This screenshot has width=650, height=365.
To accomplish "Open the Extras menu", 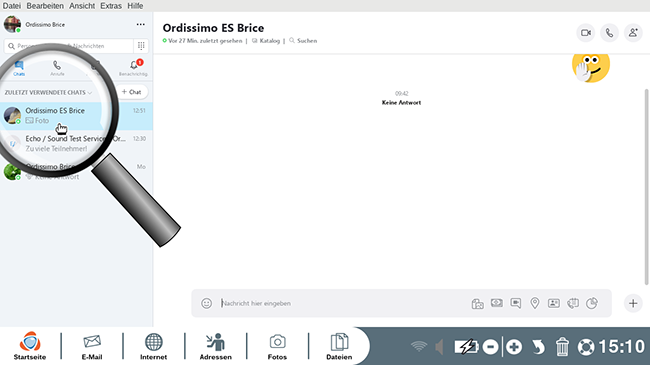I will tap(111, 6).
